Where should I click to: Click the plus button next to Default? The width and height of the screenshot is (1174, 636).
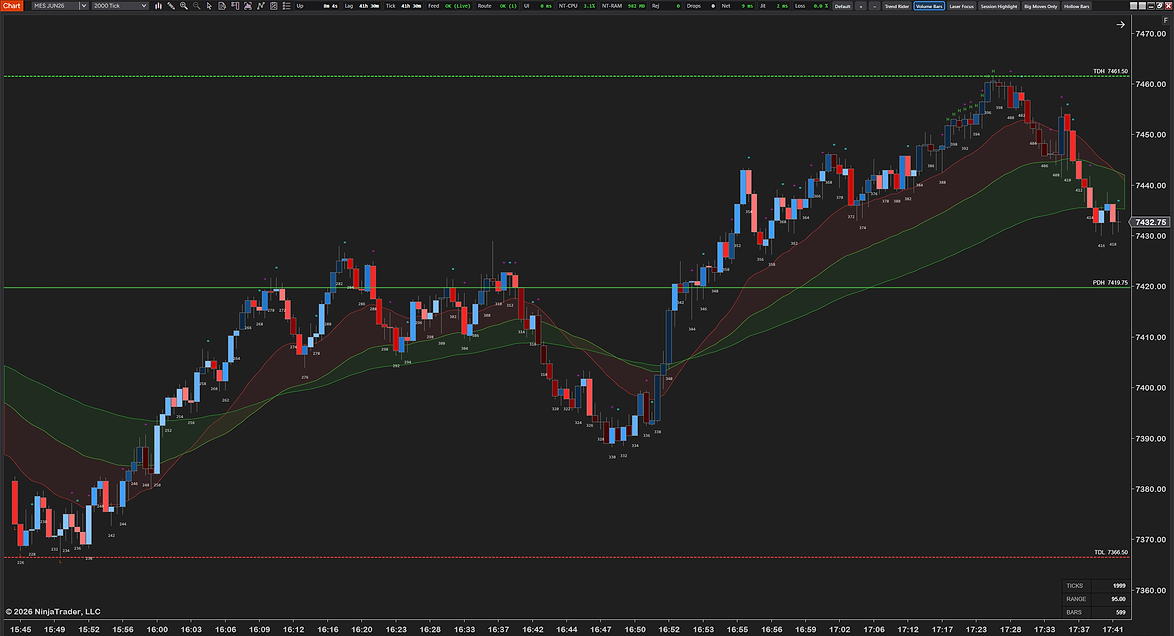click(860, 6)
